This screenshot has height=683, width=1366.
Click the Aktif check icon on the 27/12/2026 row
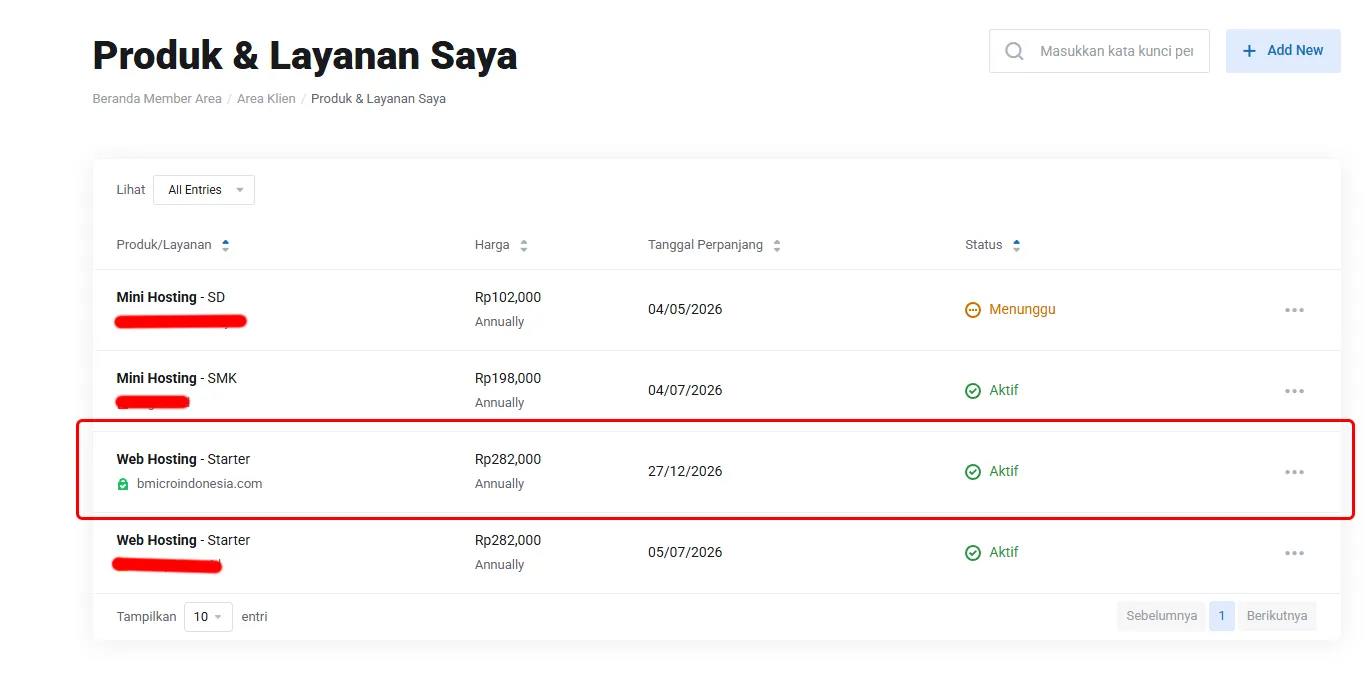point(973,472)
